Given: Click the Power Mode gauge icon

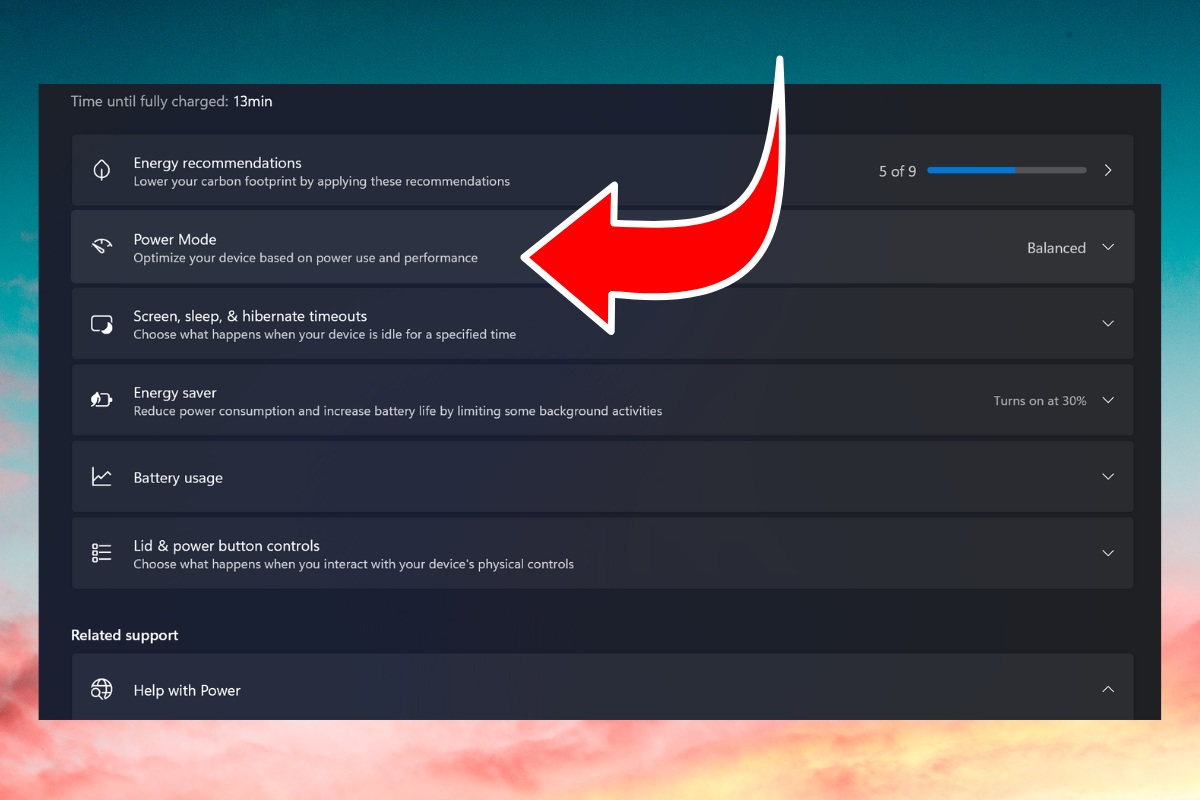Looking at the screenshot, I should point(102,247).
